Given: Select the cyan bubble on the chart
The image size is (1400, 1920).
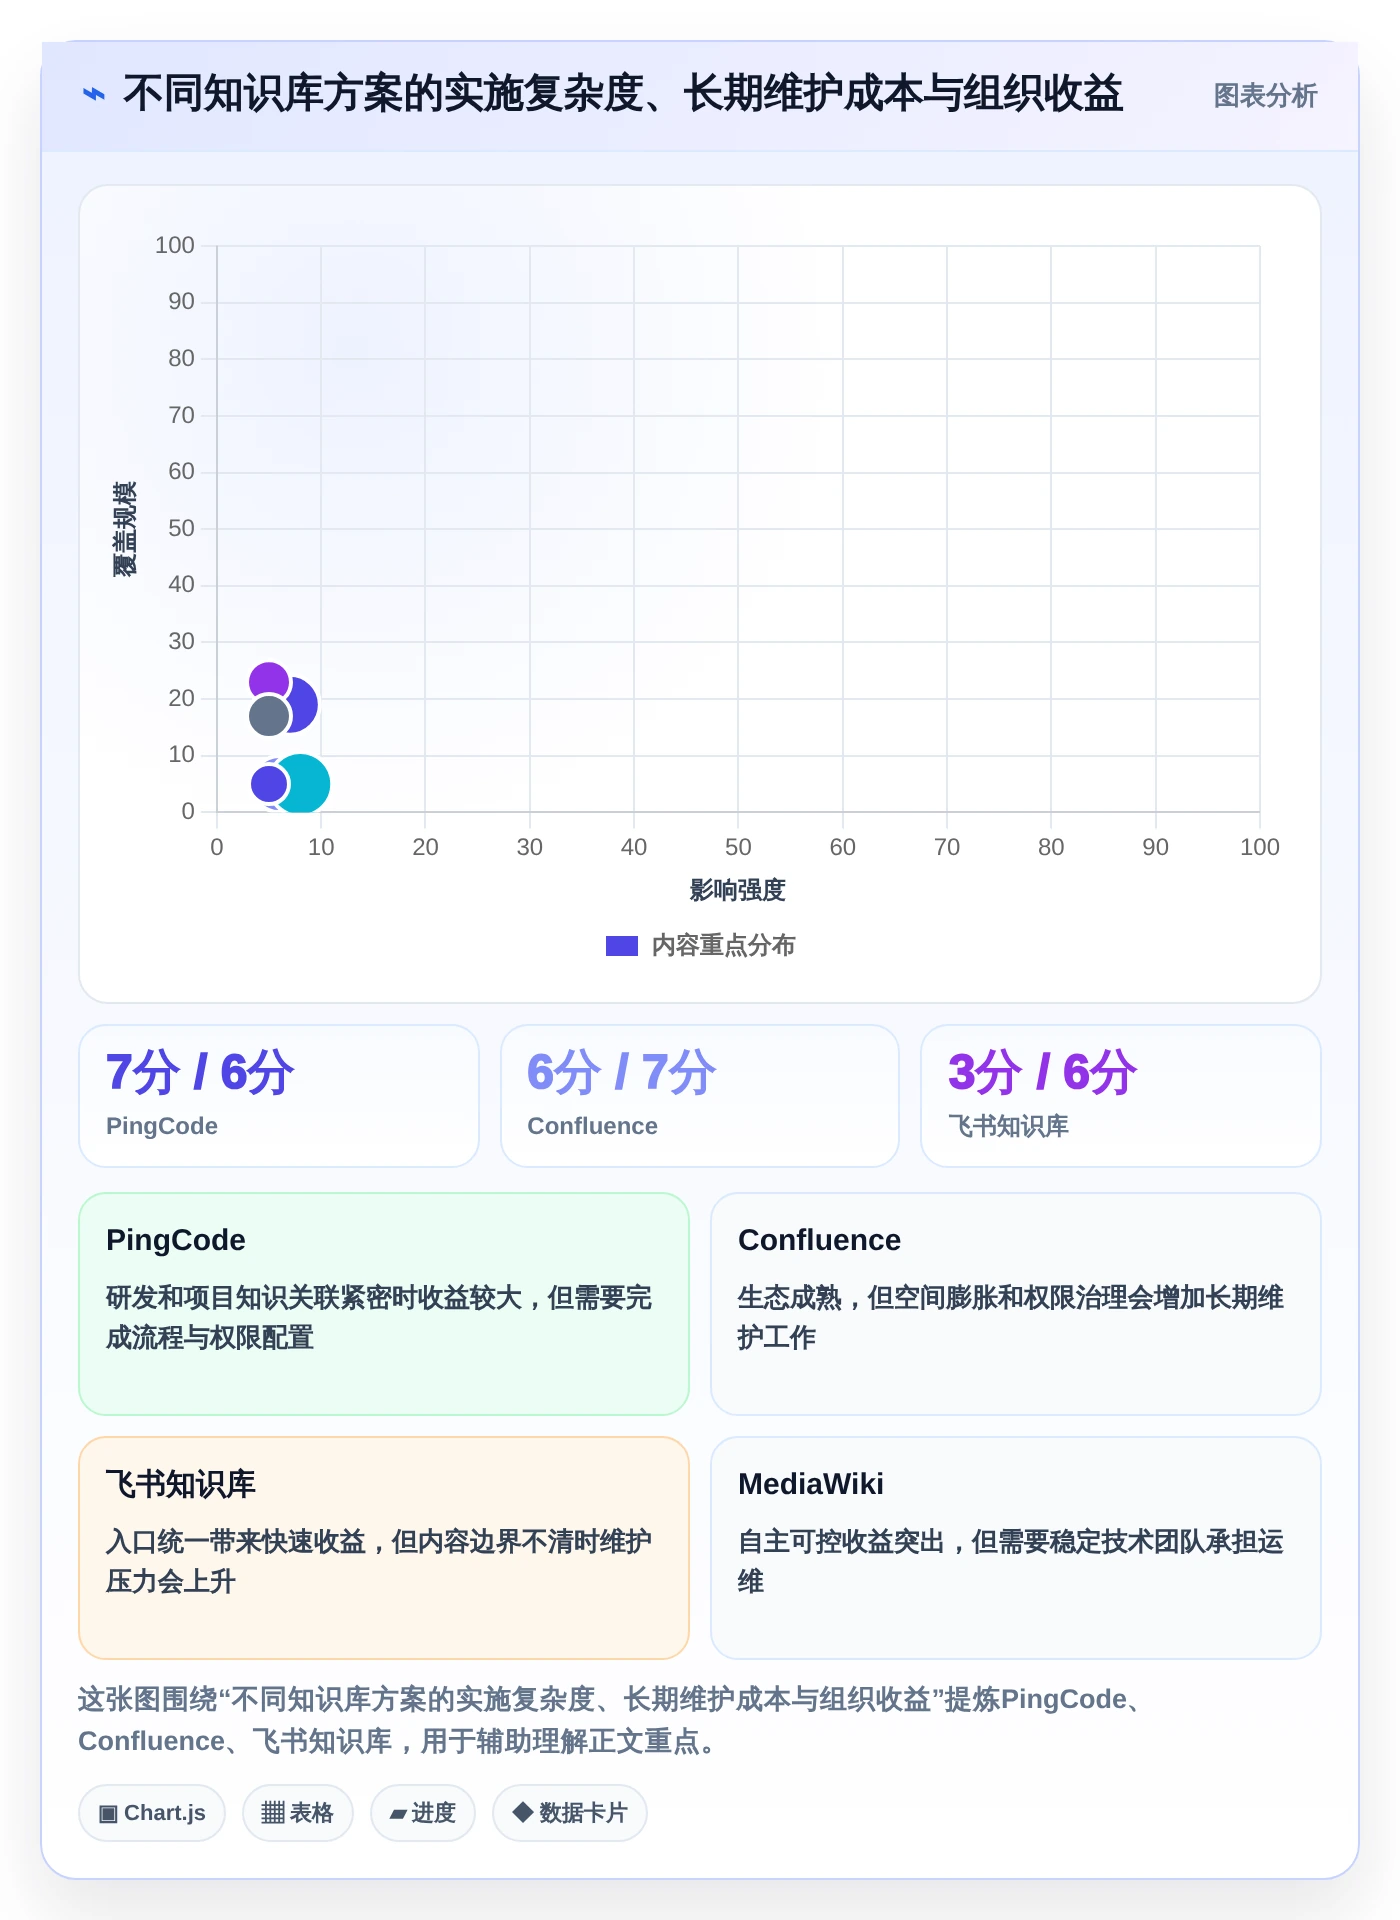Looking at the screenshot, I should (x=303, y=783).
